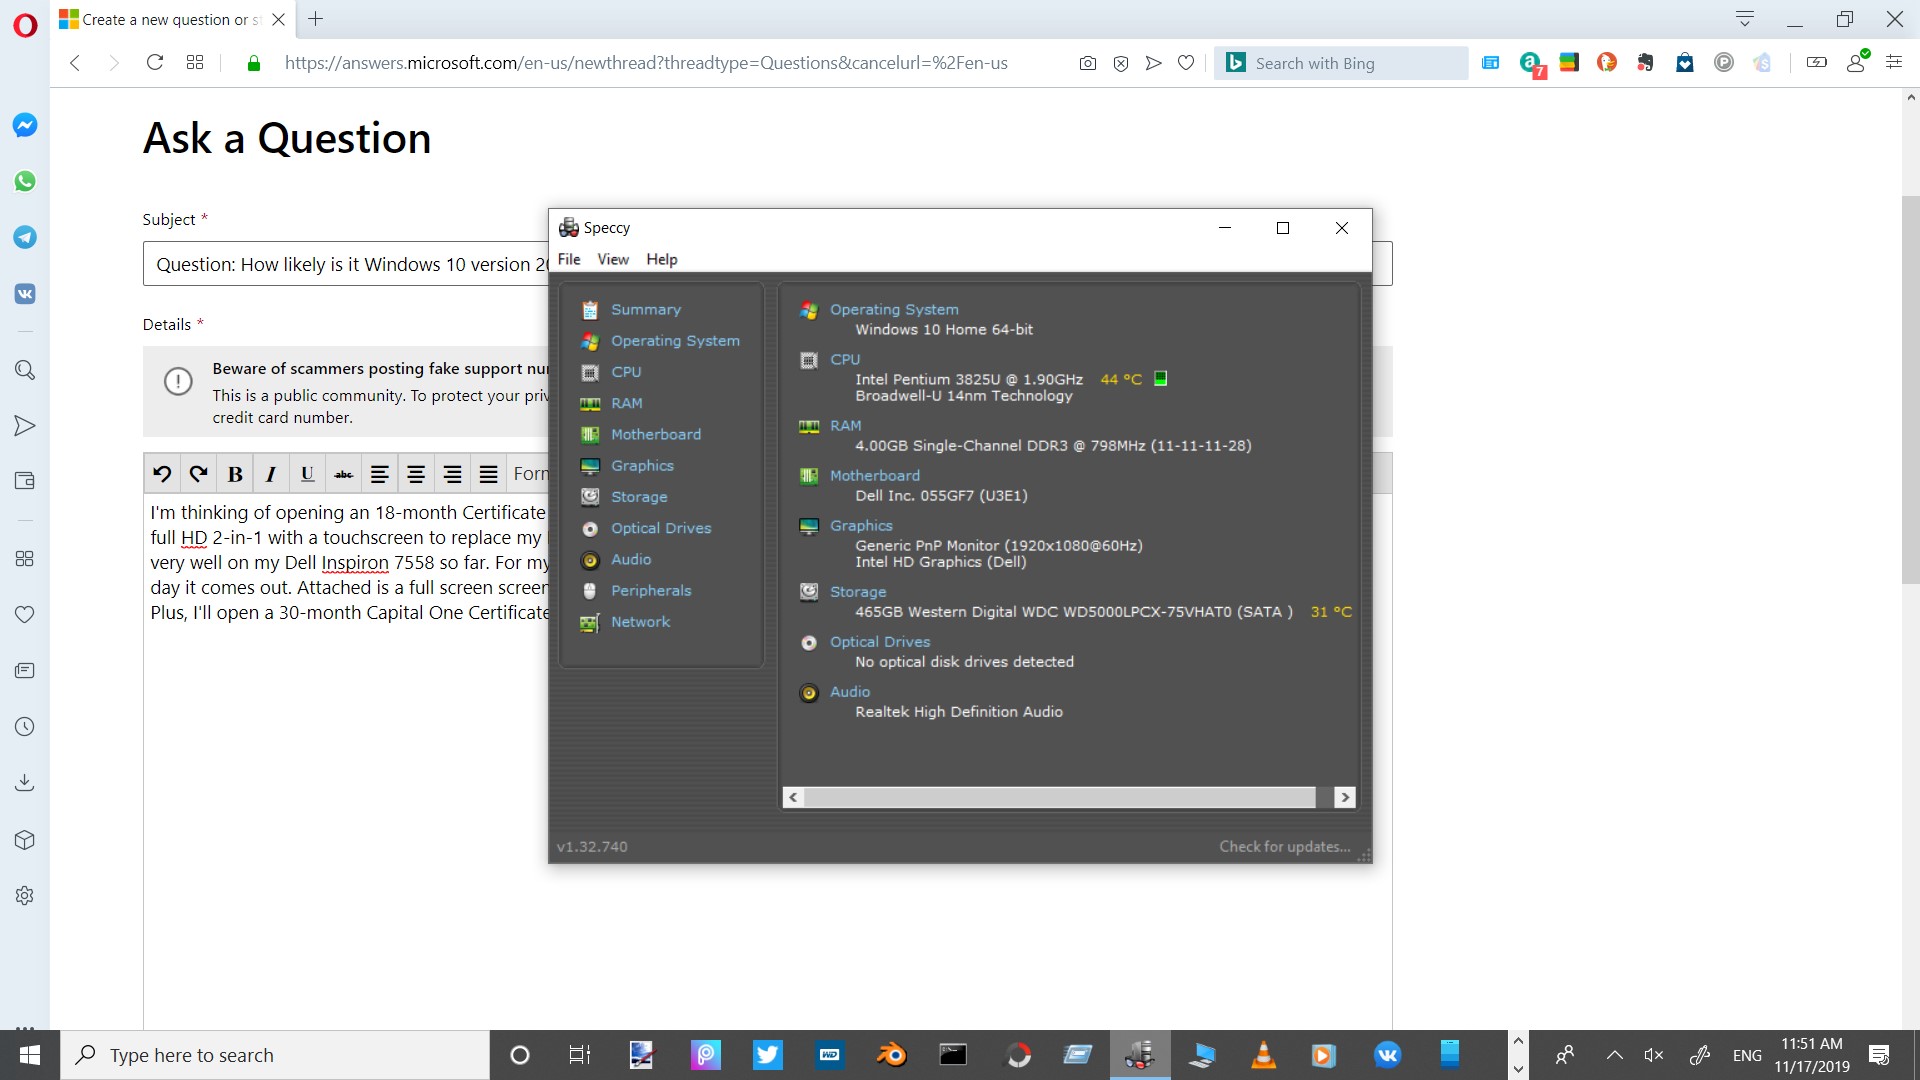The image size is (1920, 1080).
Task: Justify the text
Action: pyautogui.click(x=488, y=473)
